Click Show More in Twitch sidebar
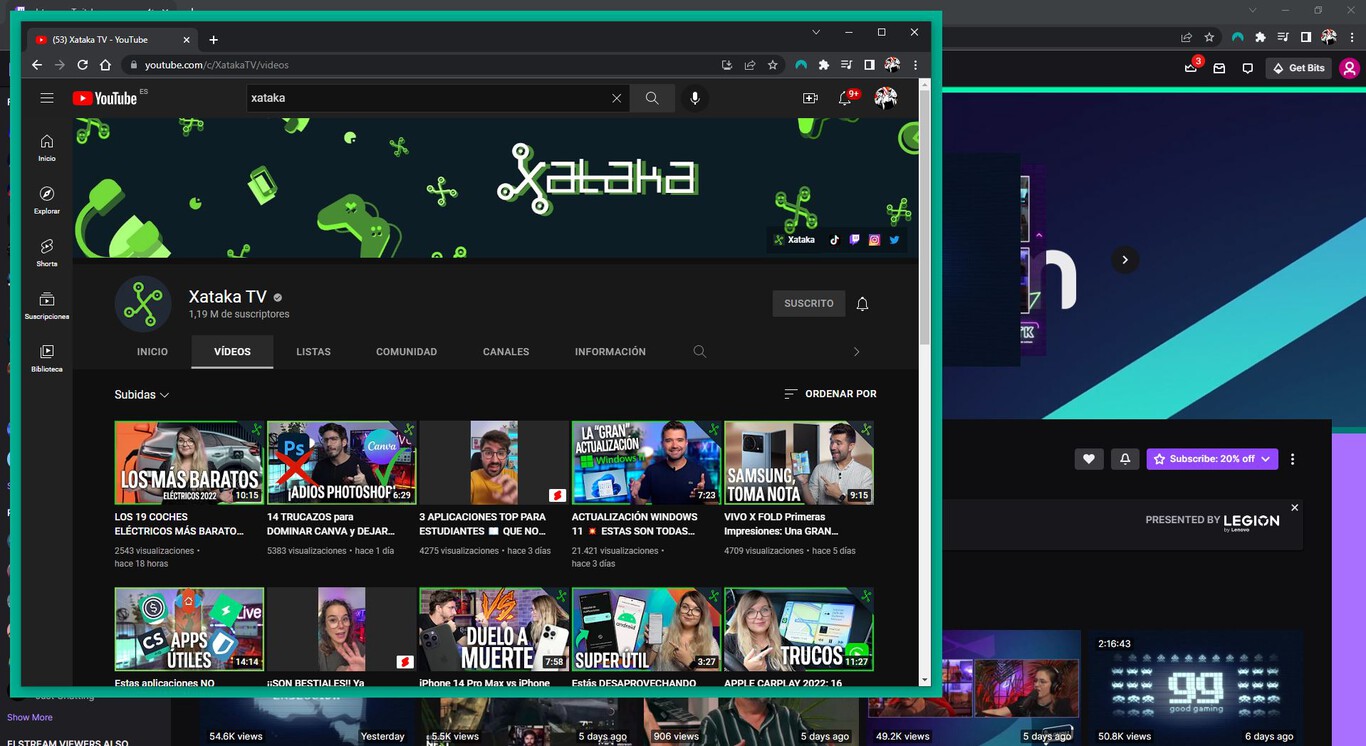 coord(30,717)
